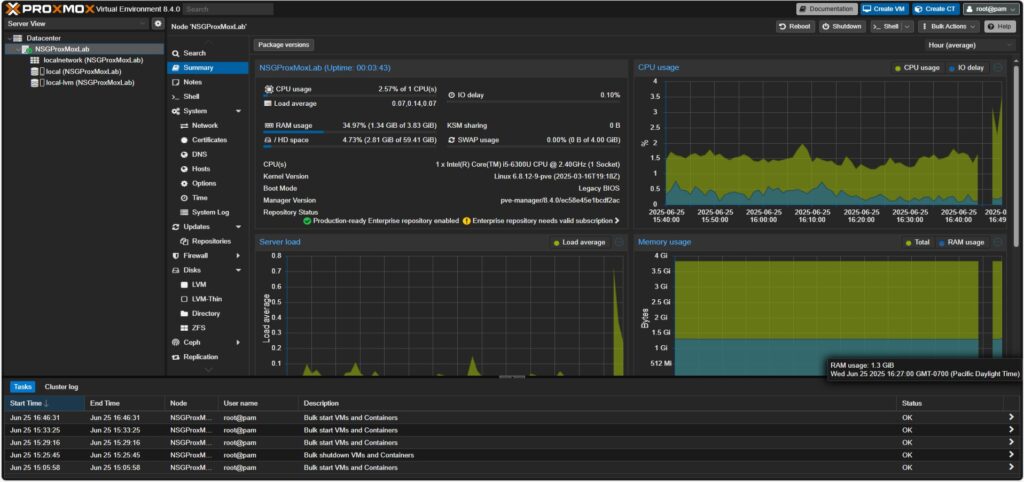
Task: Open the Repositories menu entry
Action: [207, 242]
